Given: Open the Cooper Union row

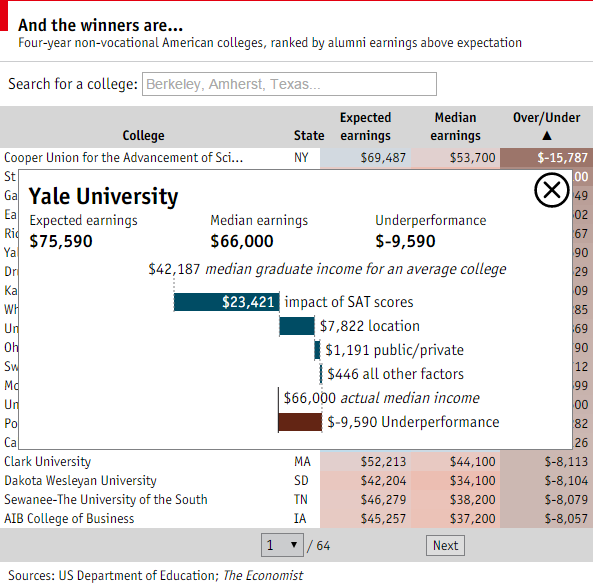Looking at the screenshot, I should pyautogui.click(x=296, y=157).
